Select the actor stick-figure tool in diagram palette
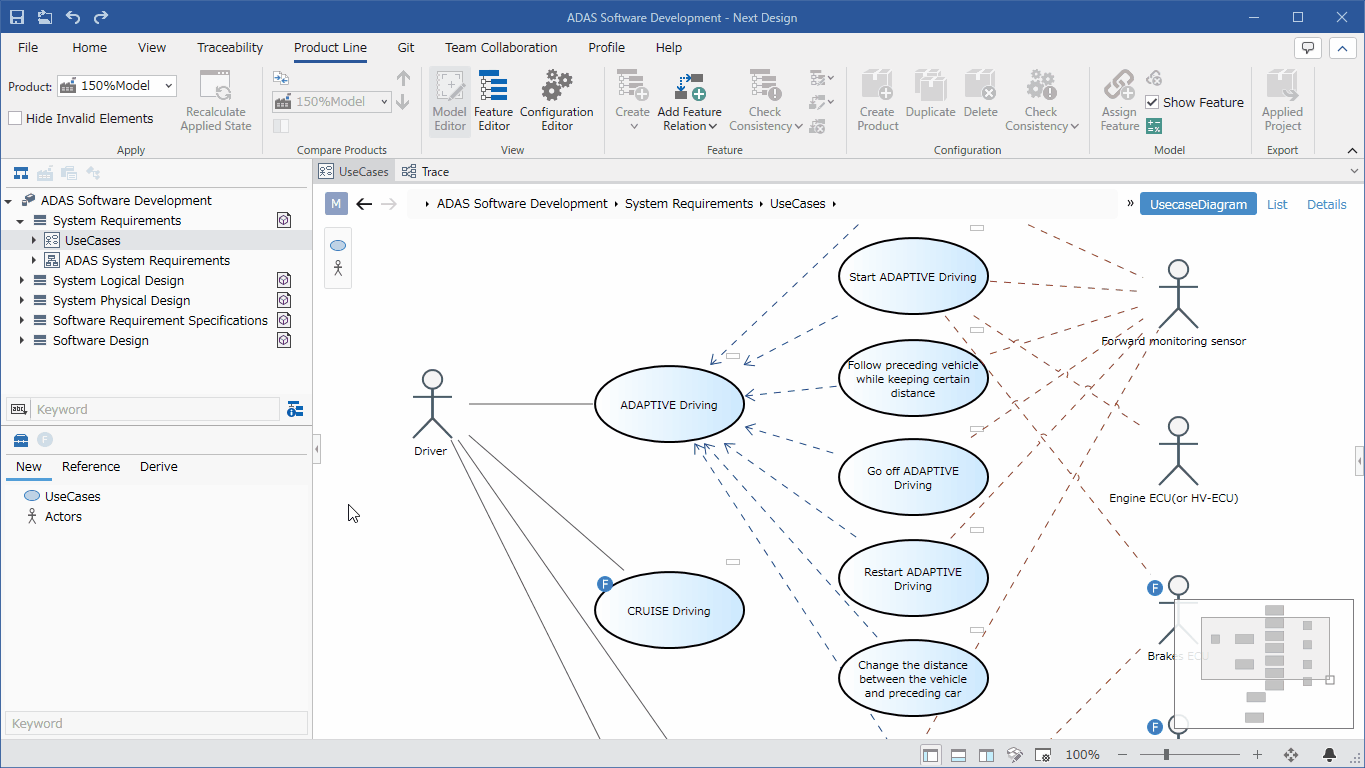1365x768 pixels. (x=338, y=268)
